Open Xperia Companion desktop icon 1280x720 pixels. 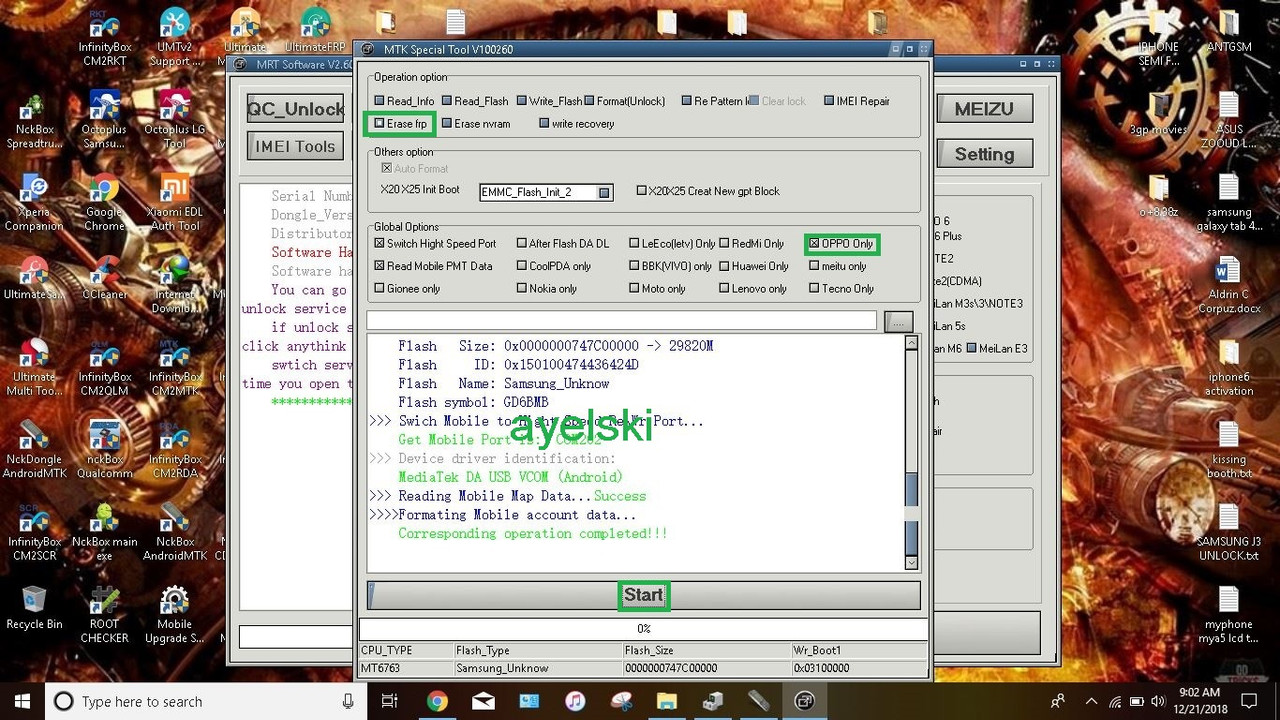(35, 203)
